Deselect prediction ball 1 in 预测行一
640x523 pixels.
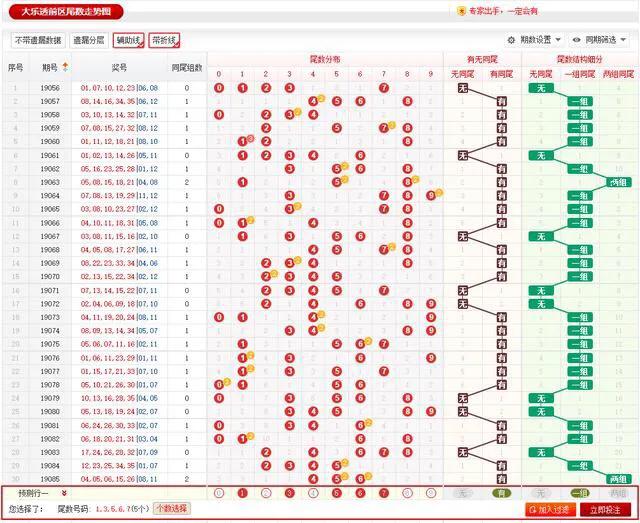[242, 493]
